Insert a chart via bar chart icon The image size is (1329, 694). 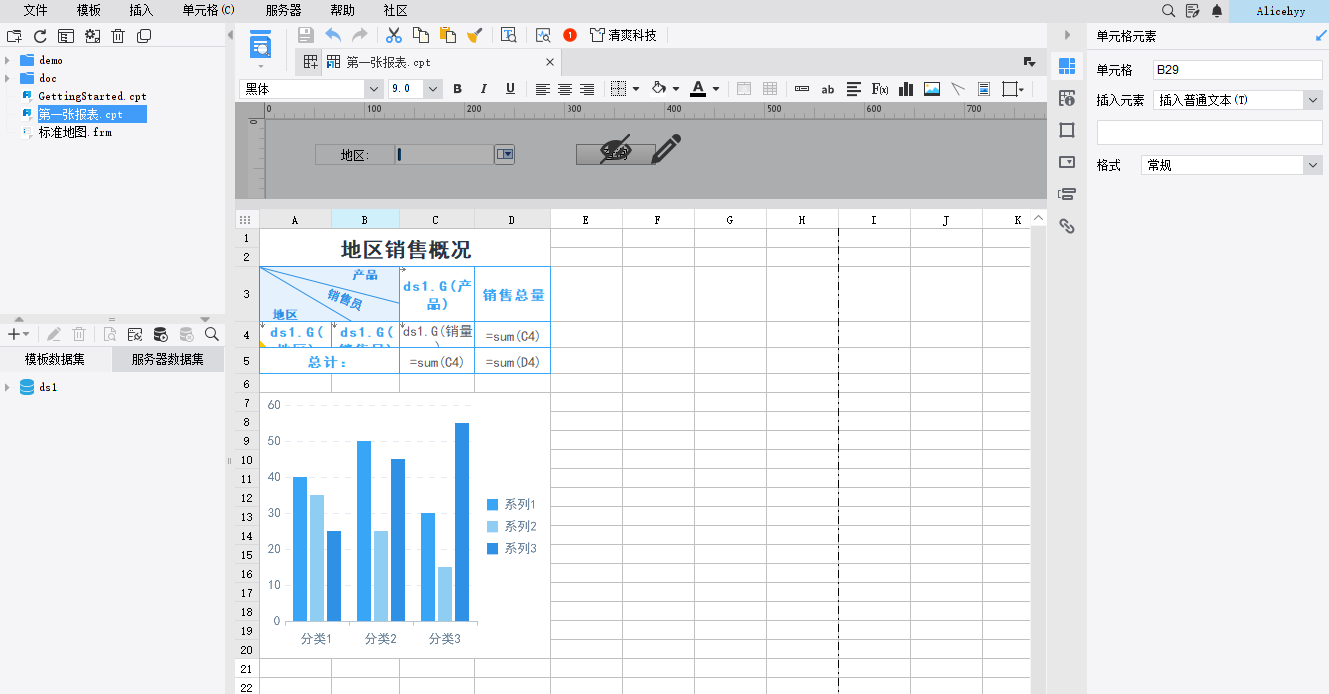point(906,89)
